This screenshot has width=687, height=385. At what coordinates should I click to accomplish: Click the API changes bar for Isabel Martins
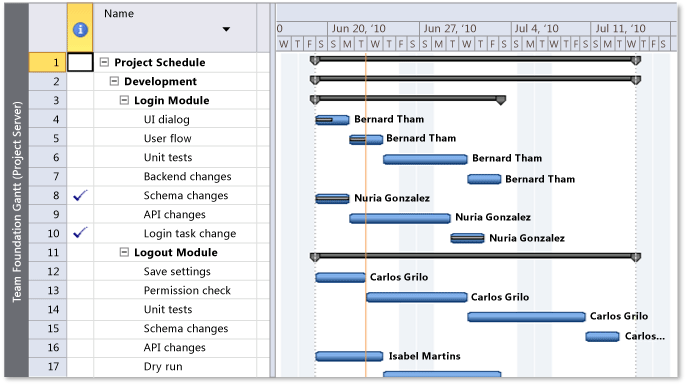[x=349, y=356]
